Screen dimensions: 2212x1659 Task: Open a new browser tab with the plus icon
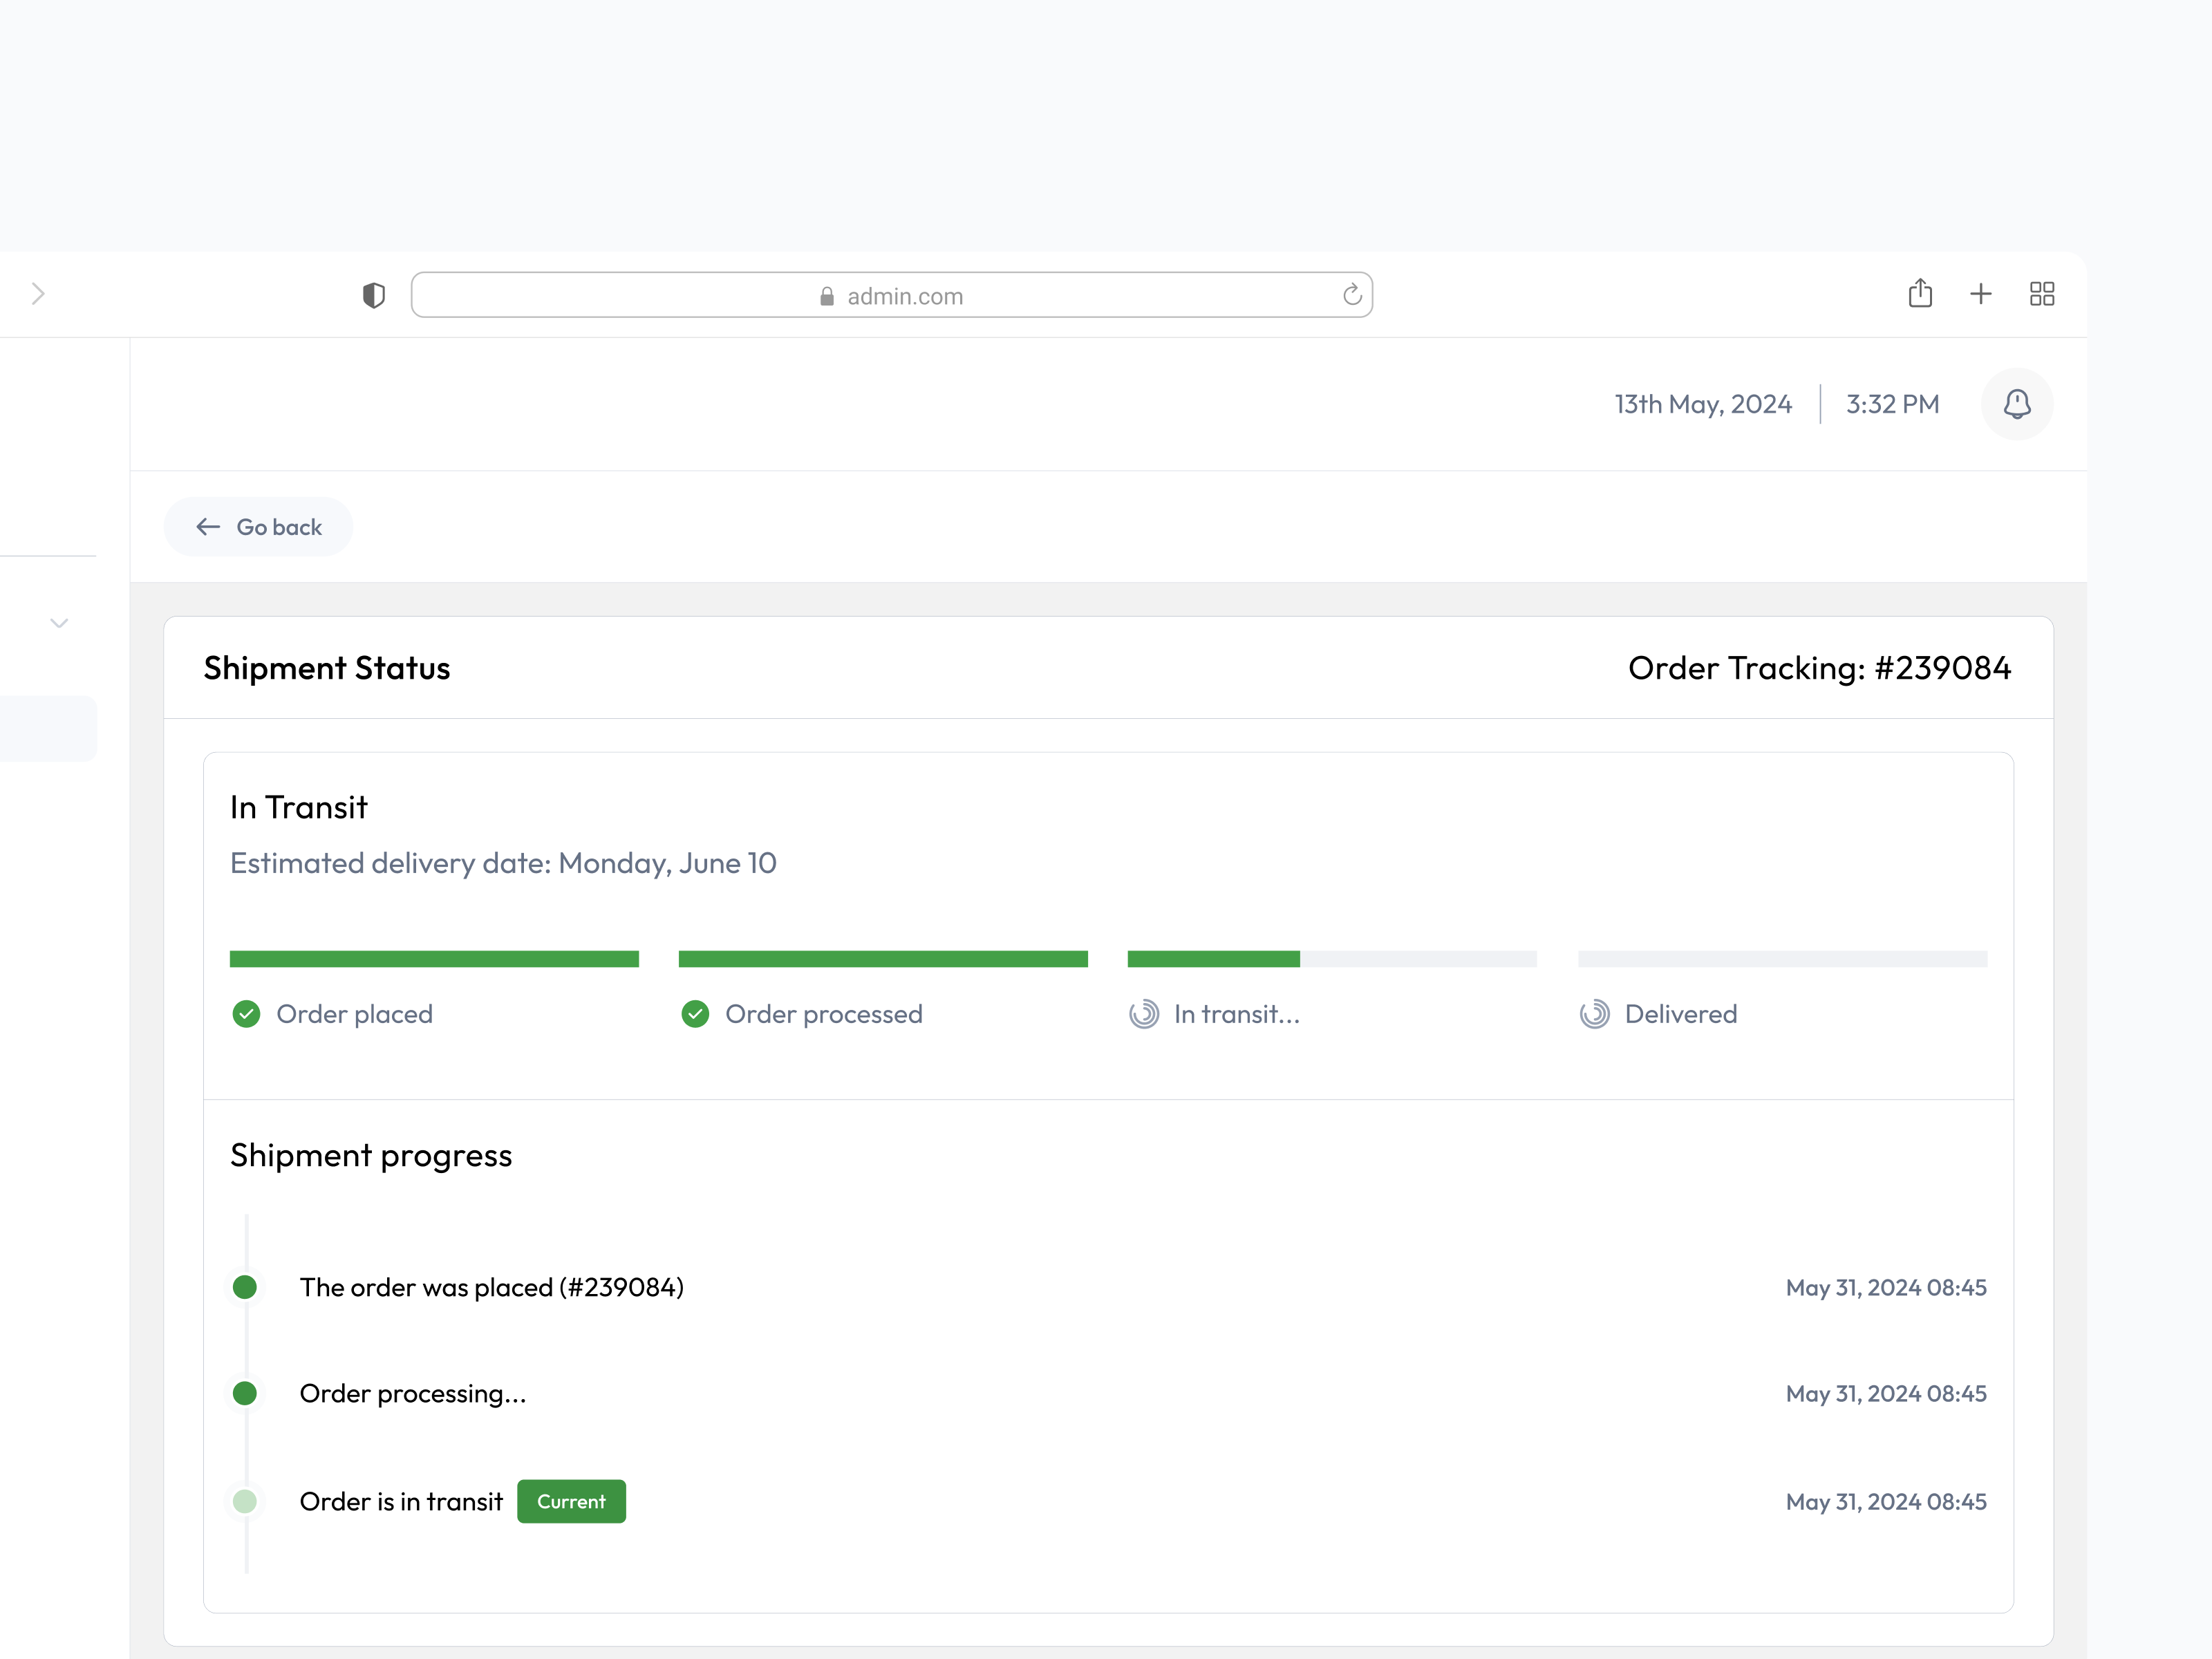[1981, 293]
